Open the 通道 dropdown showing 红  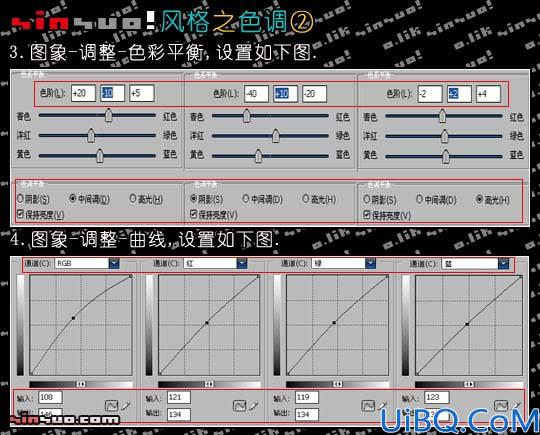pos(215,263)
